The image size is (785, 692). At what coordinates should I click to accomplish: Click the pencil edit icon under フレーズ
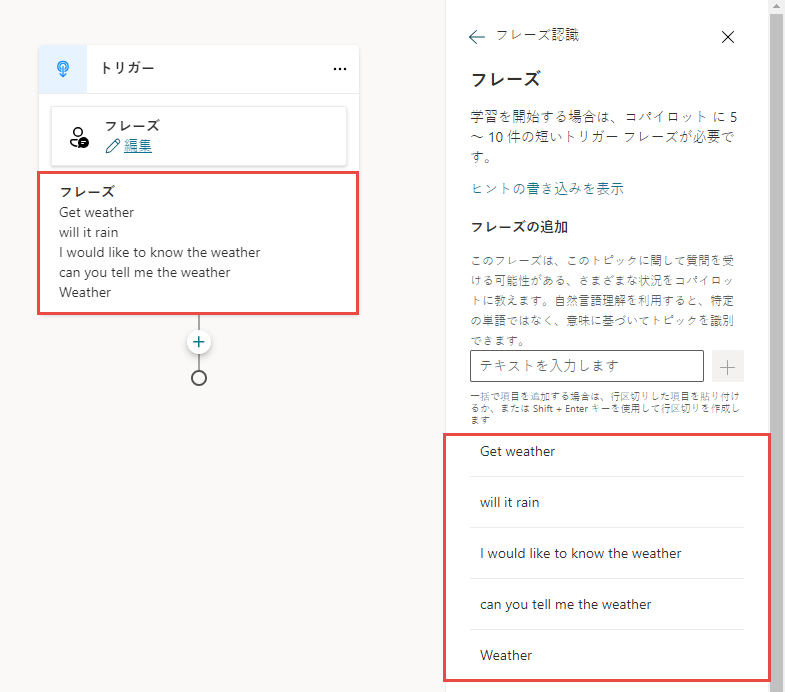[x=113, y=146]
